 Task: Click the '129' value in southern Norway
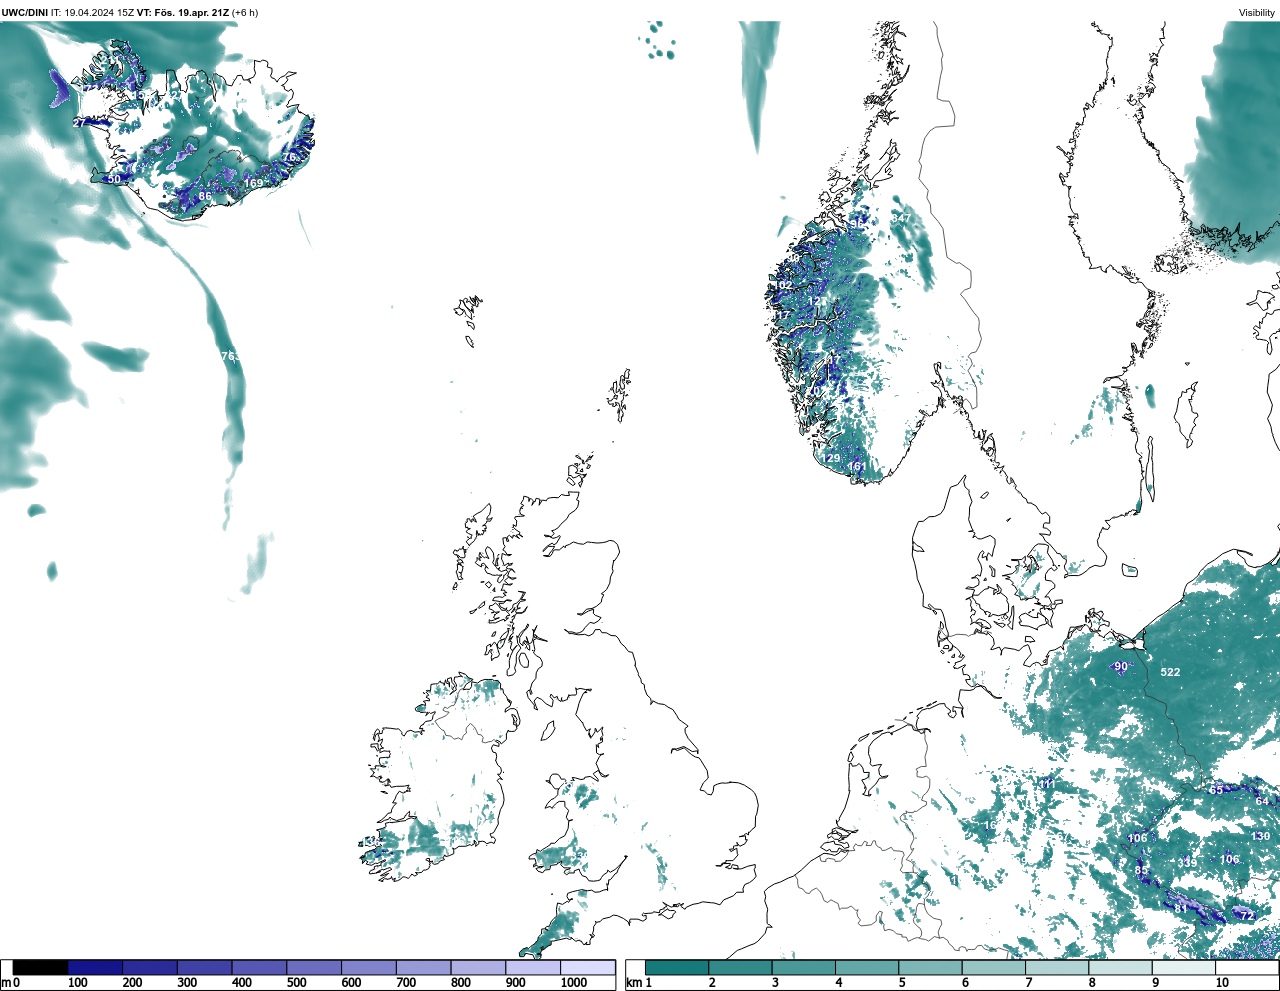(x=832, y=458)
